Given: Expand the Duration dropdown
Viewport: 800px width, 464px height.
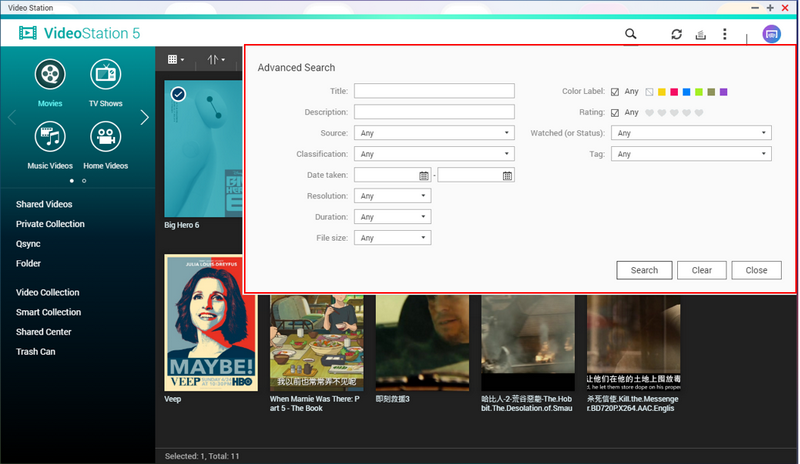Looking at the screenshot, I should pos(392,216).
